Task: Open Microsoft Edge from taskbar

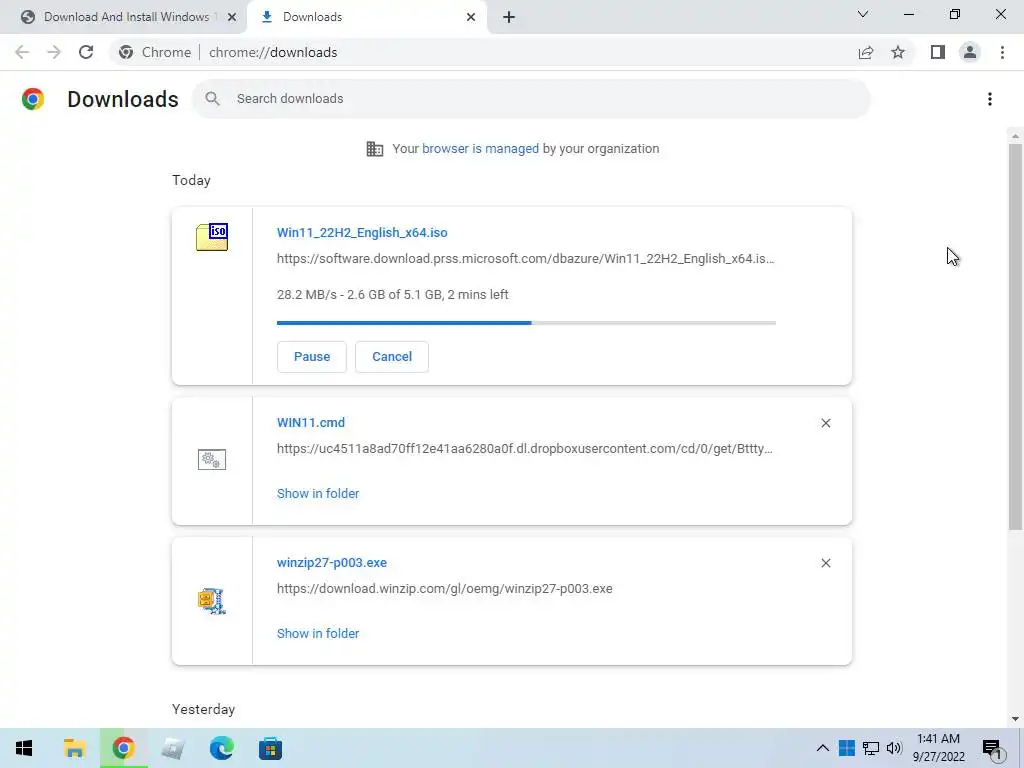Action: (x=221, y=748)
